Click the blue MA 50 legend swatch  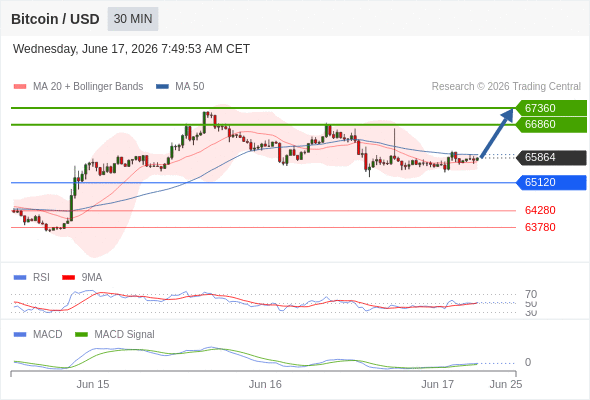click(162, 87)
